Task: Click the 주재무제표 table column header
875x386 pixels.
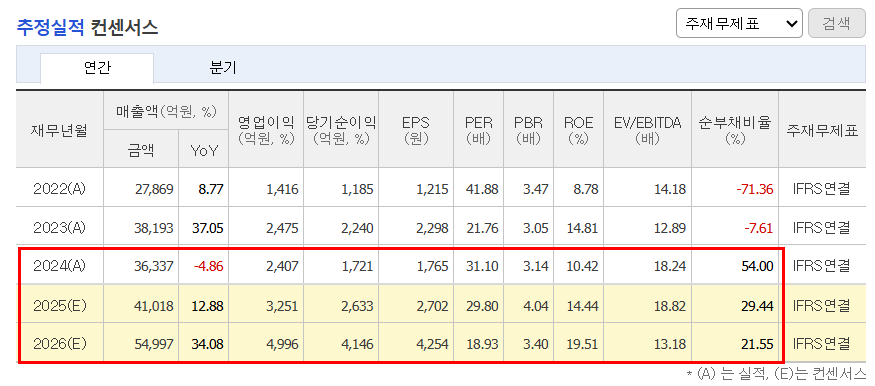Action: coord(821,131)
